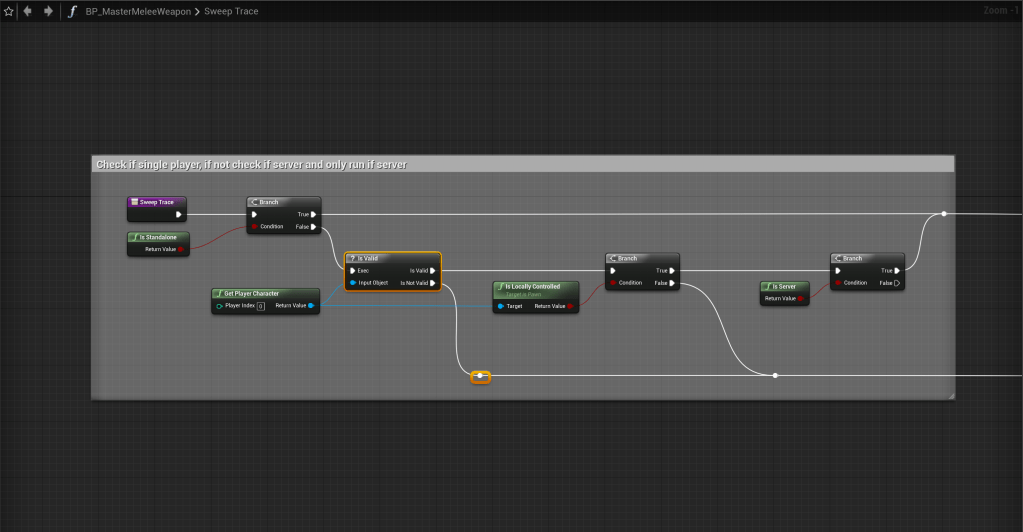Click the Is Server node title
This screenshot has height=532, width=1023.
pyautogui.click(x=783, y=286)
